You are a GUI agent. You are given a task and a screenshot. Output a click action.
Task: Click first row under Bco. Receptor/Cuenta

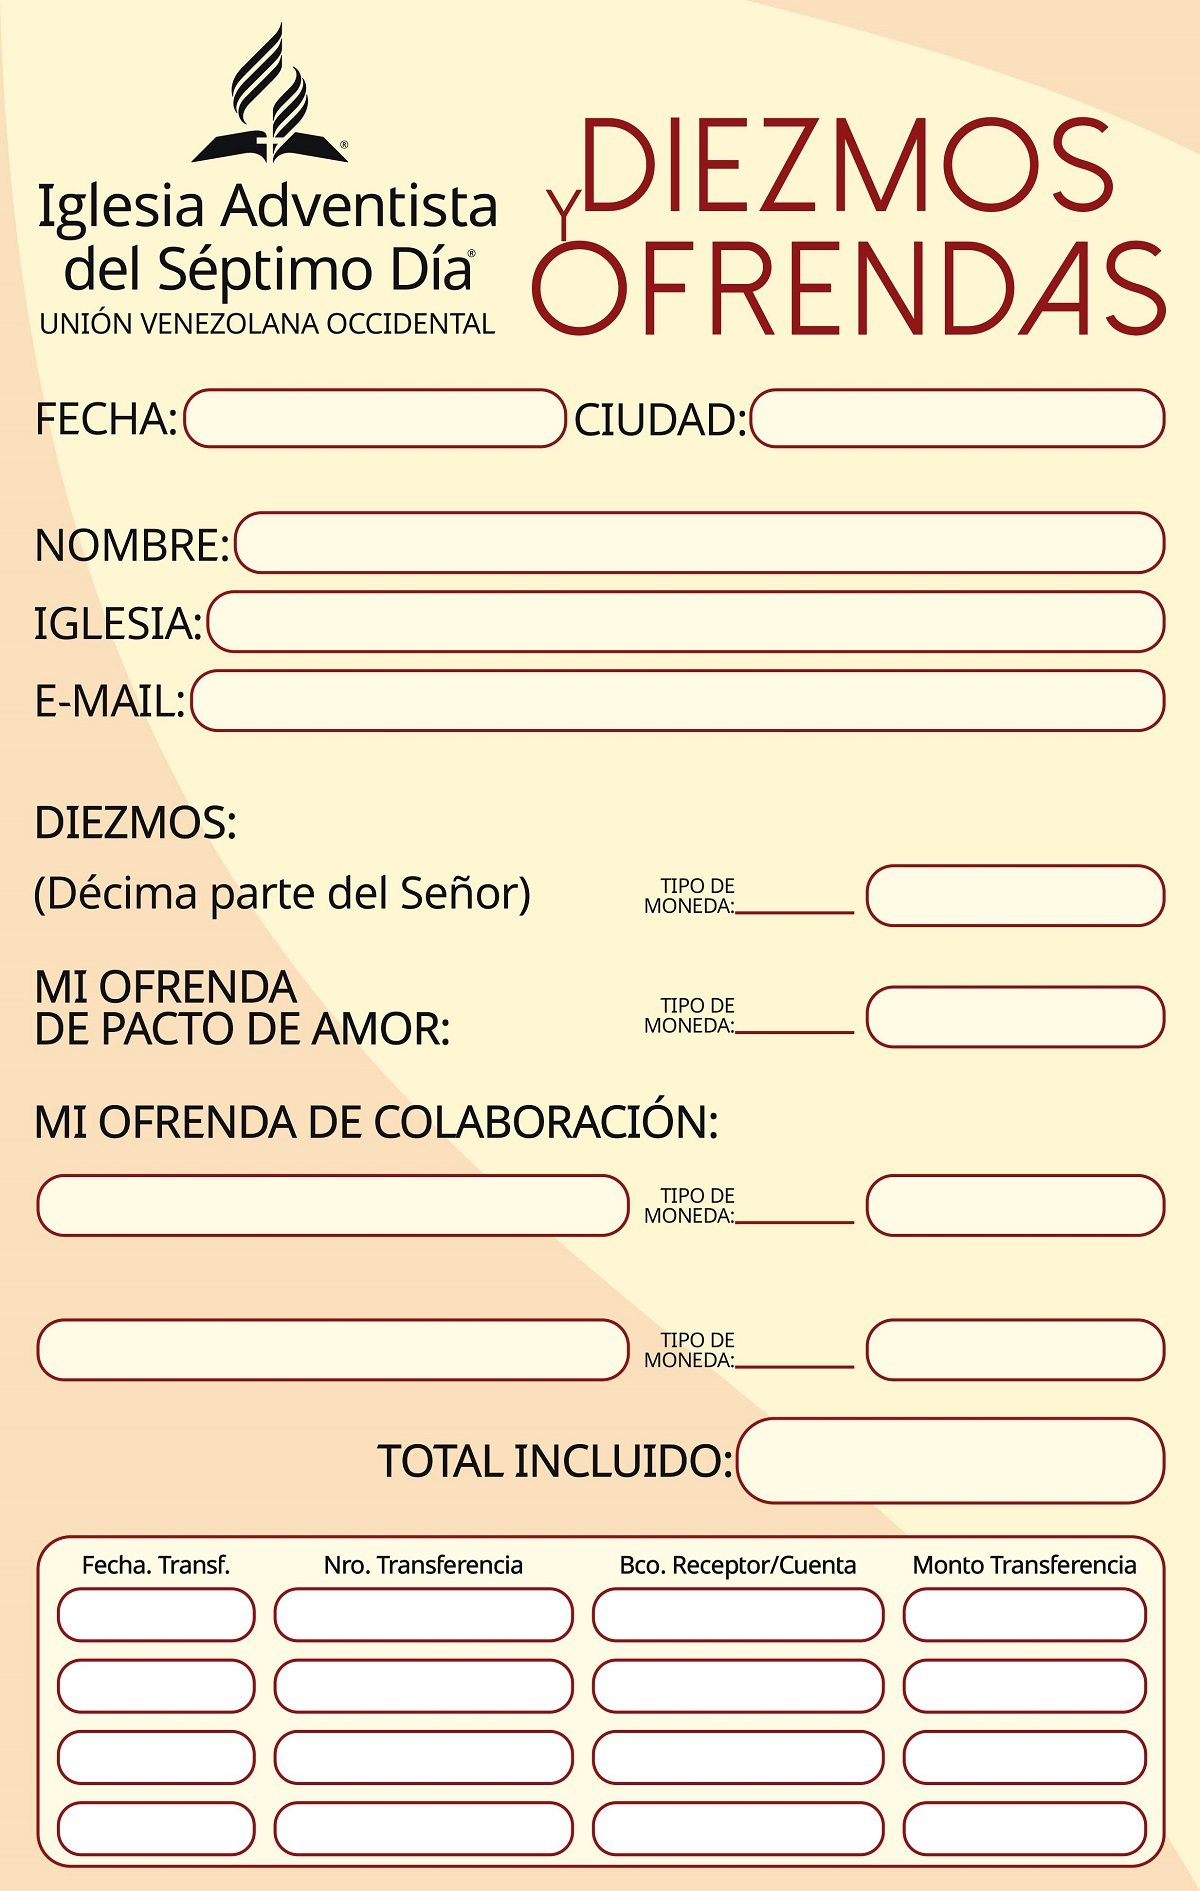pyautogui.click(x=738, y=1615)
